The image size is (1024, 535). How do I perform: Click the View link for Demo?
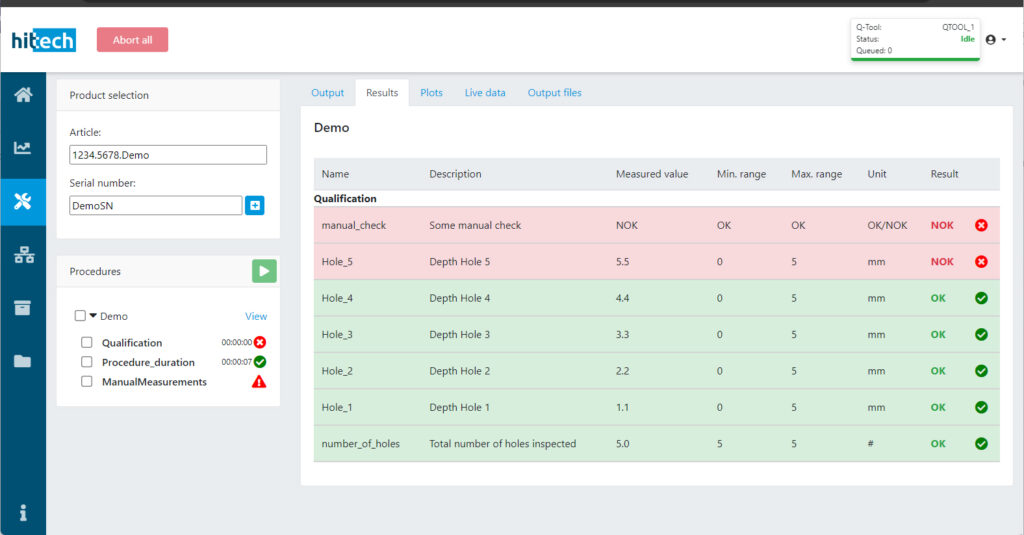point(256,316)
